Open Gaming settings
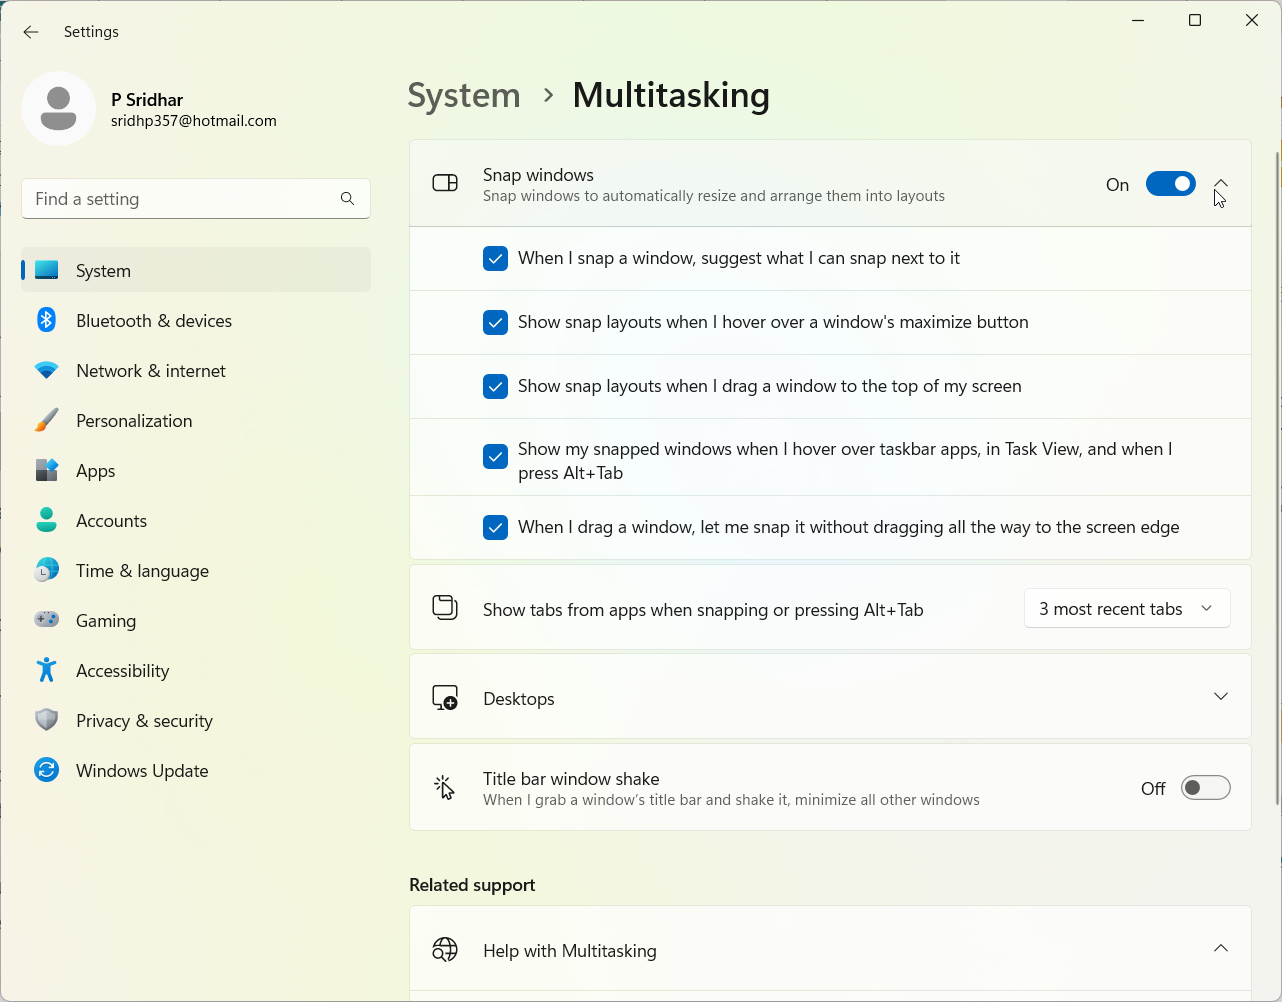Viewport: 1282px width, 1002px height. pyautogui.click(x=196, y=620)
